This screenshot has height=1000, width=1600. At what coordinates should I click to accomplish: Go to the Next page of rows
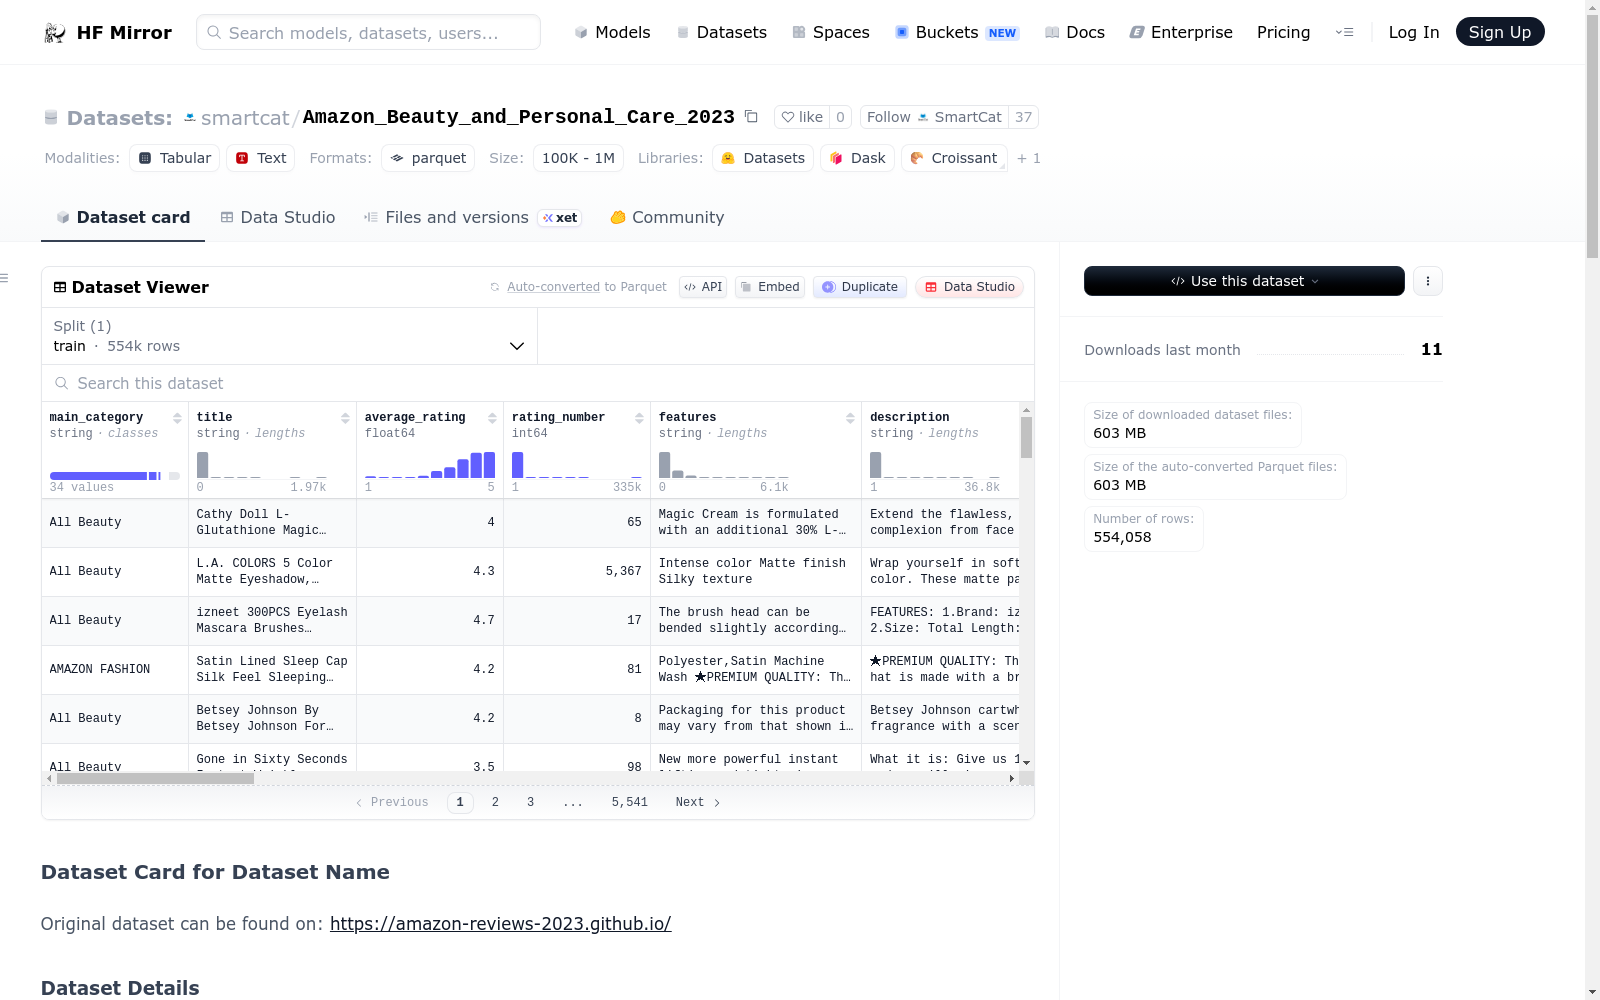[698, 802]
